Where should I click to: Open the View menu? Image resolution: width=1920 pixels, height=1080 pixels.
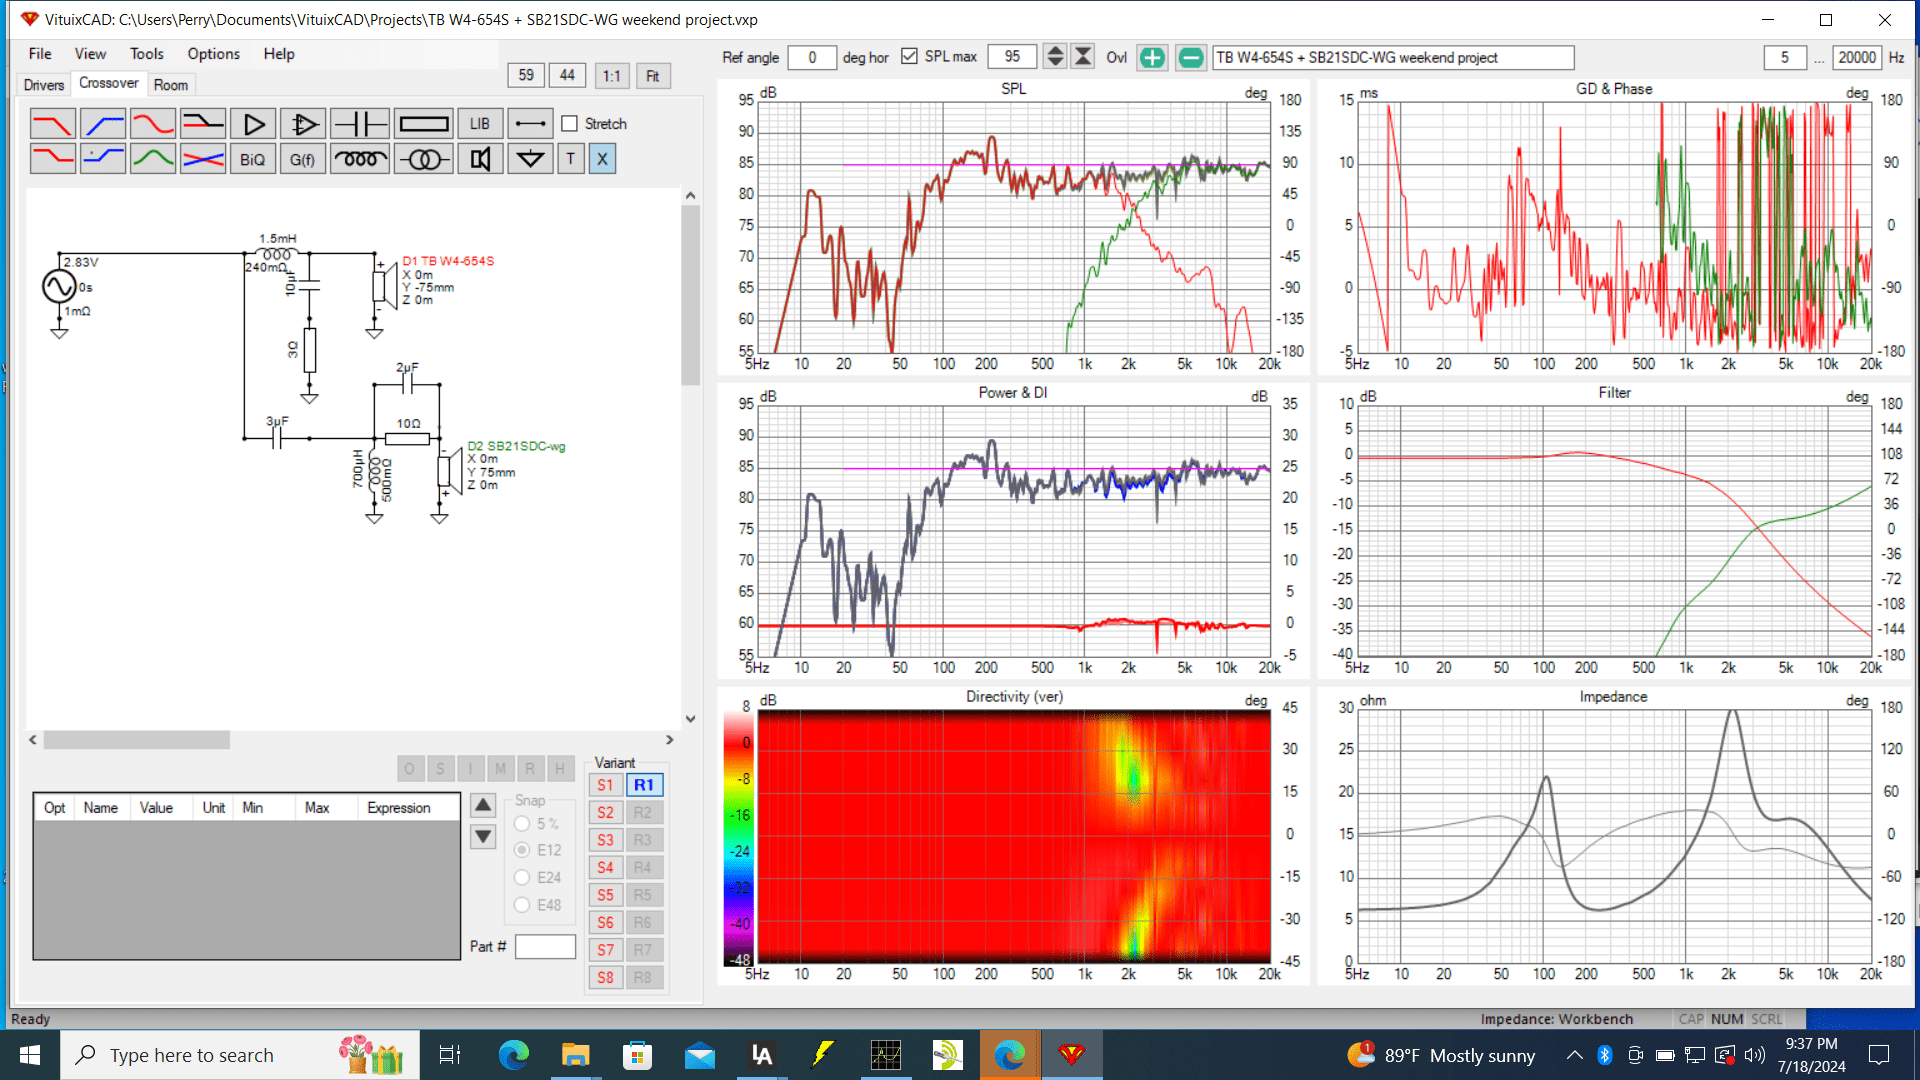pos(90,54)
